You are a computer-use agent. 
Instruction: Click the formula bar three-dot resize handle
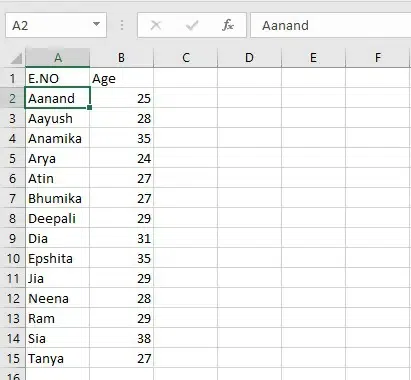tap(122, 25)
